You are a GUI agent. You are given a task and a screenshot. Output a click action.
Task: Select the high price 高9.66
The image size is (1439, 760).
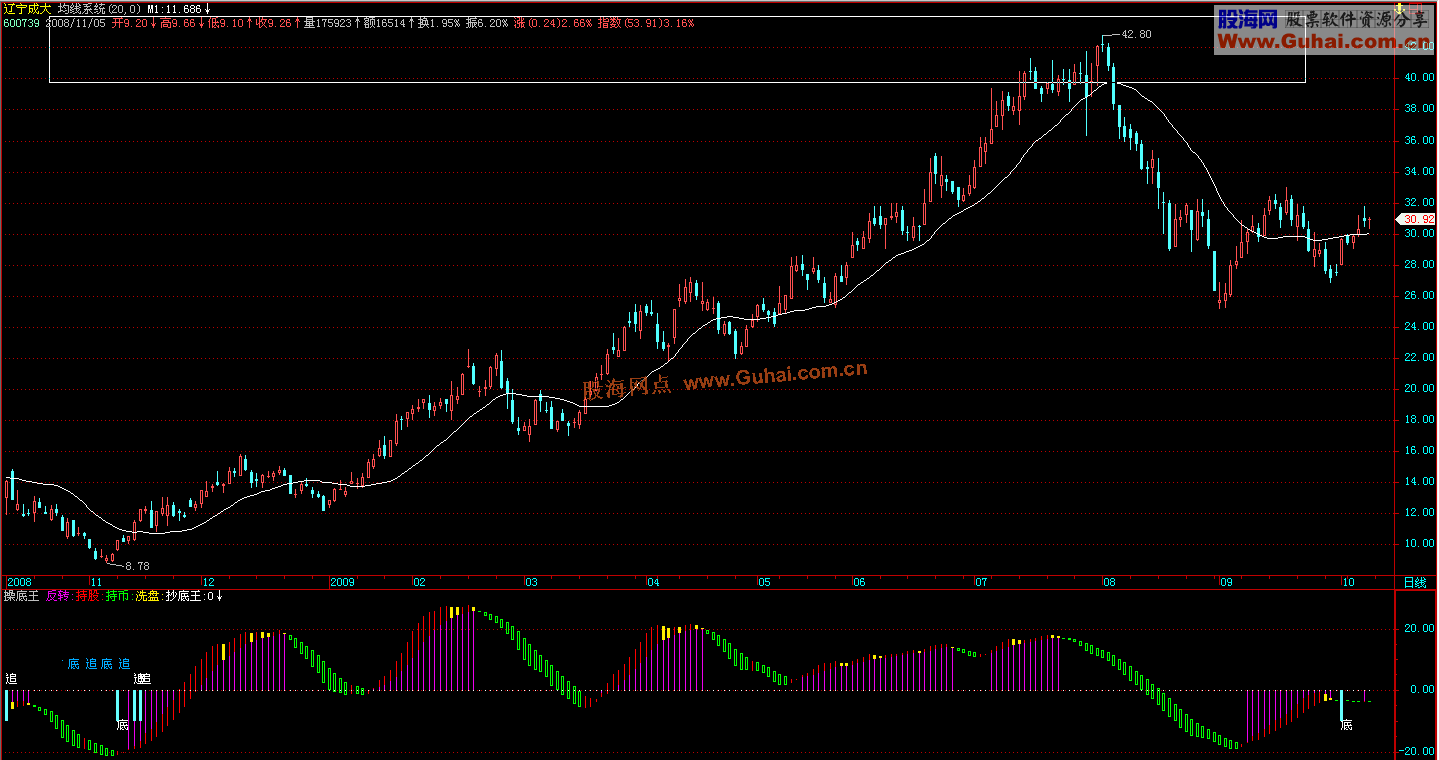[x=179, y=22]
